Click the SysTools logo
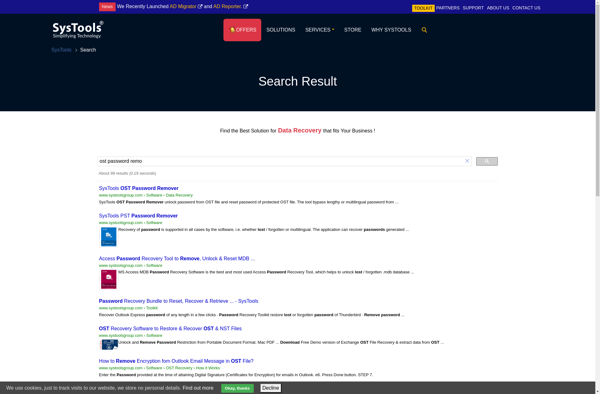The width and height of the screenshot is (600, 394). tap(78, 30)
